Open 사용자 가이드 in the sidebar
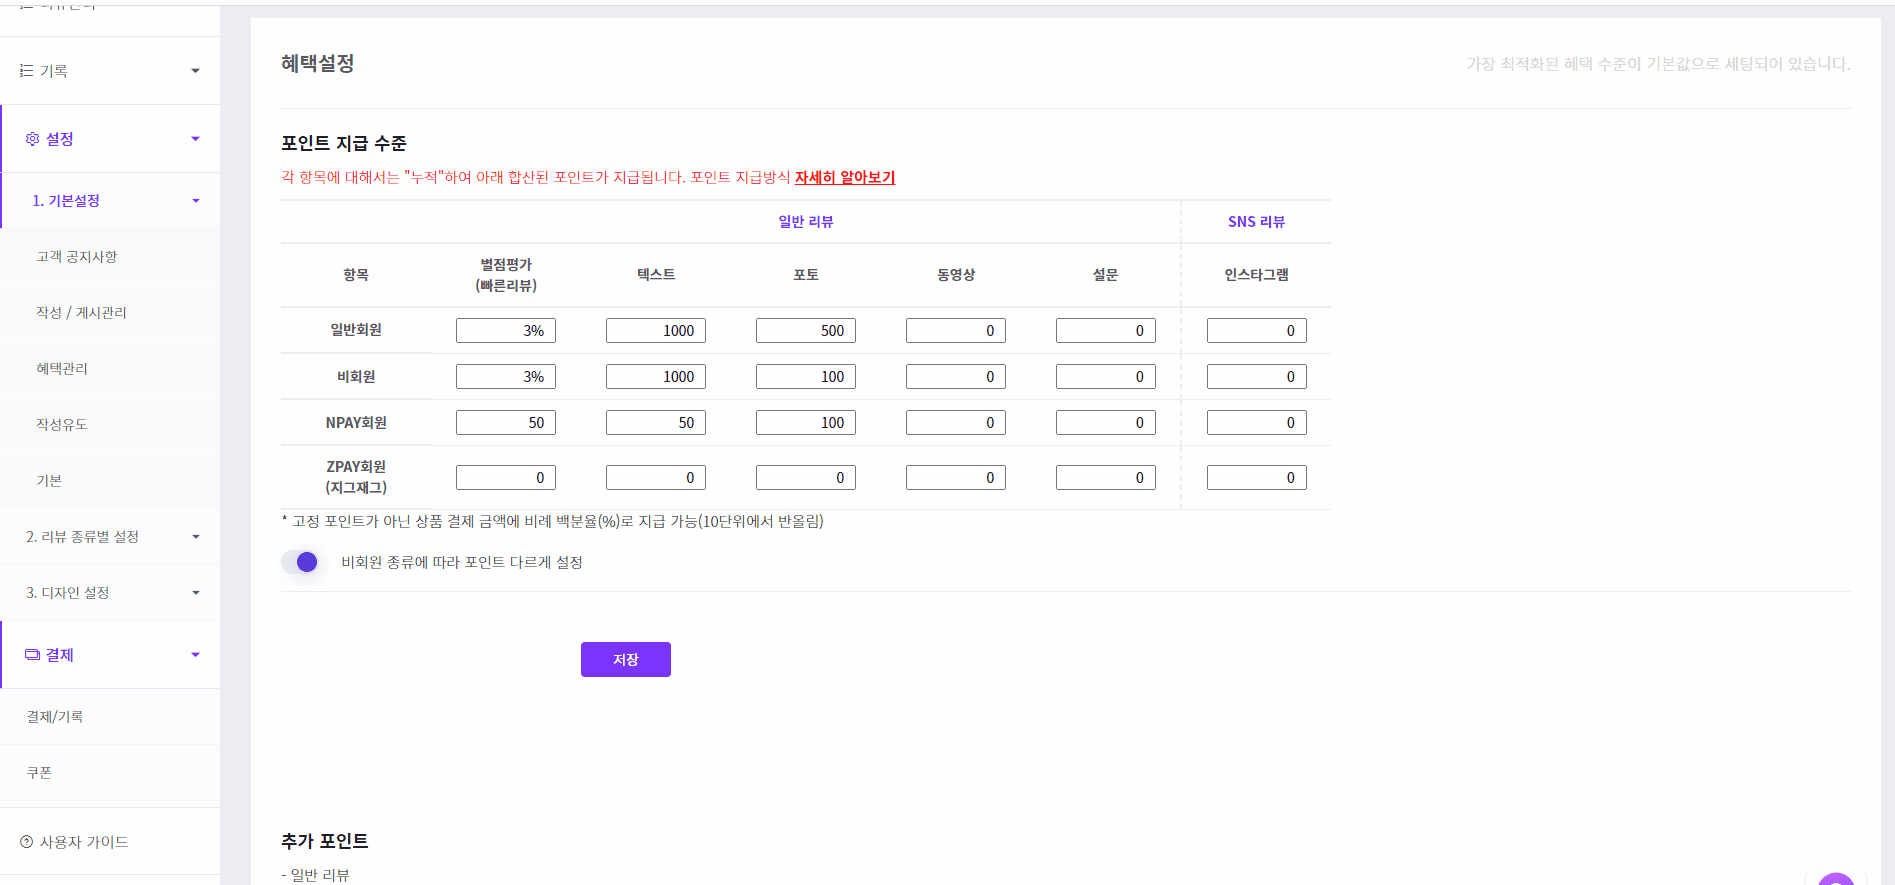Screen dimensions: 1895x885 coord(84,842)
